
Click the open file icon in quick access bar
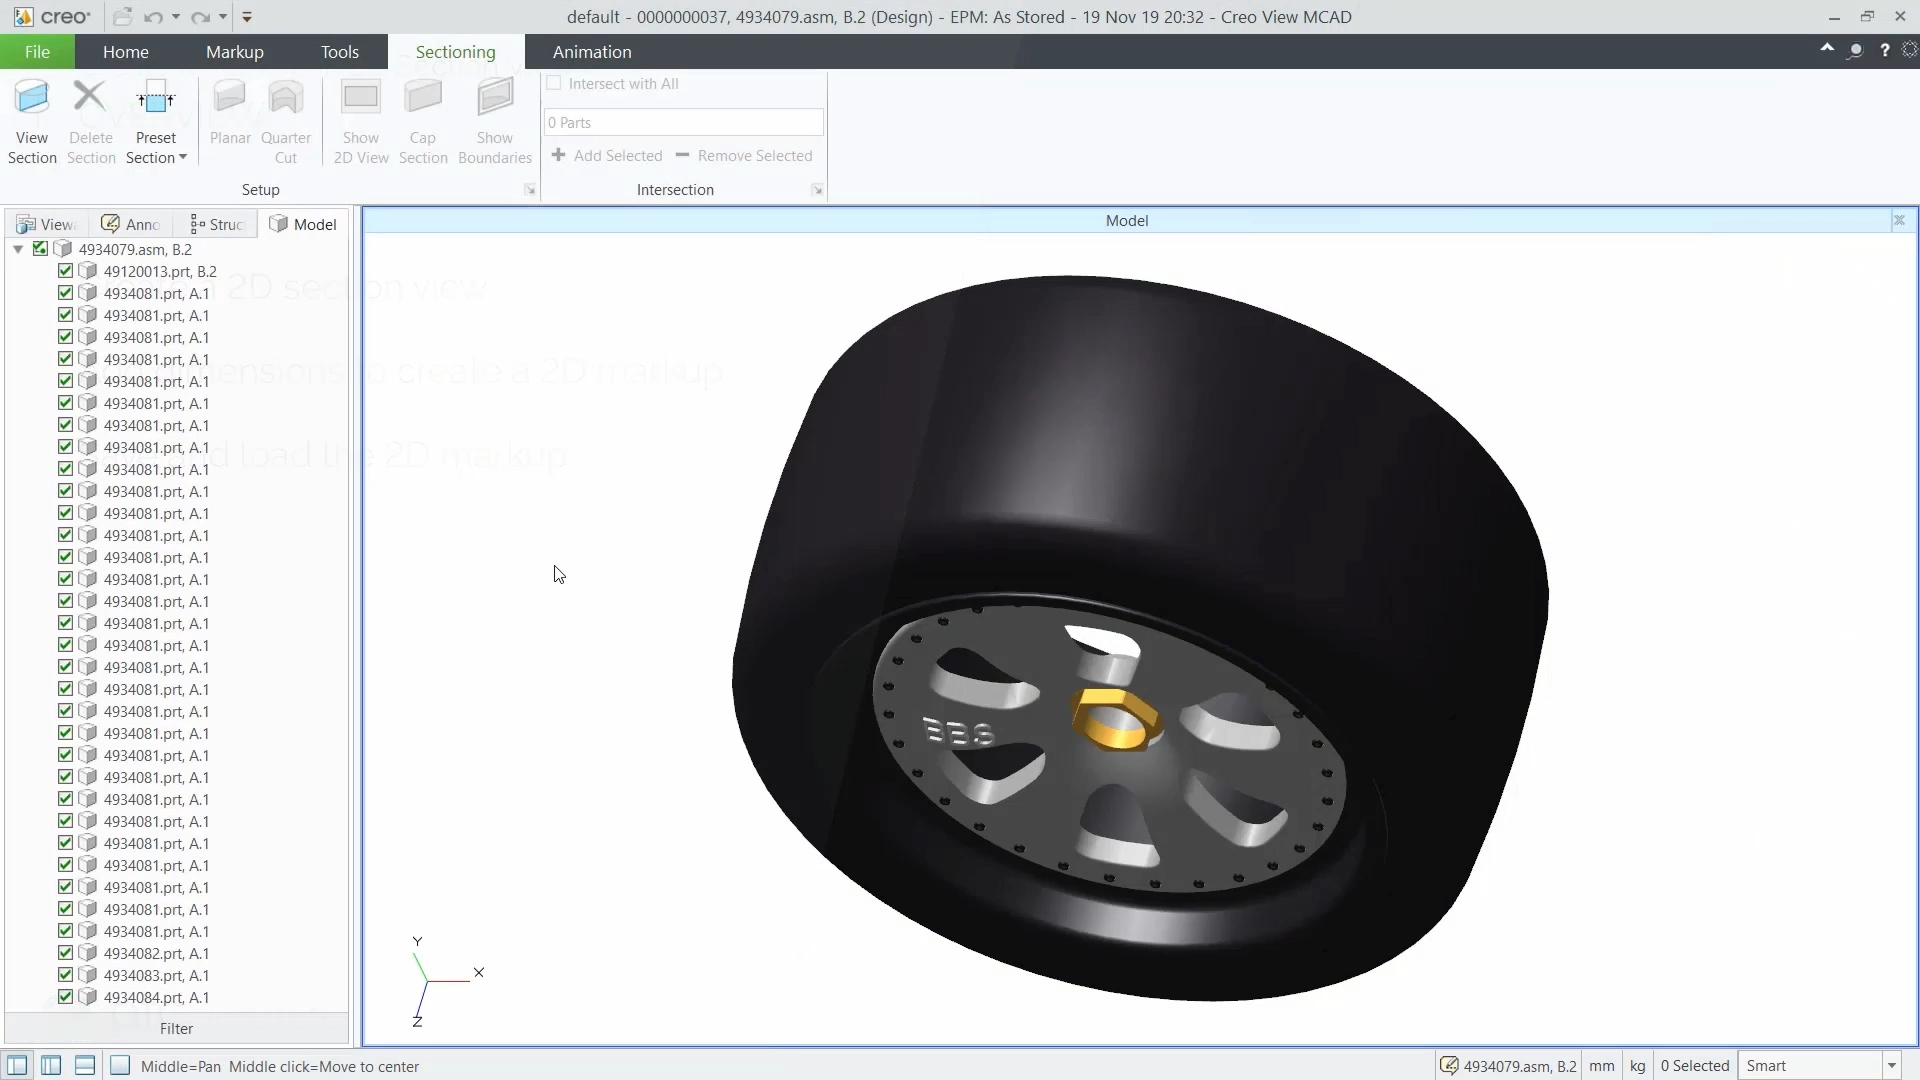(122, 17)
